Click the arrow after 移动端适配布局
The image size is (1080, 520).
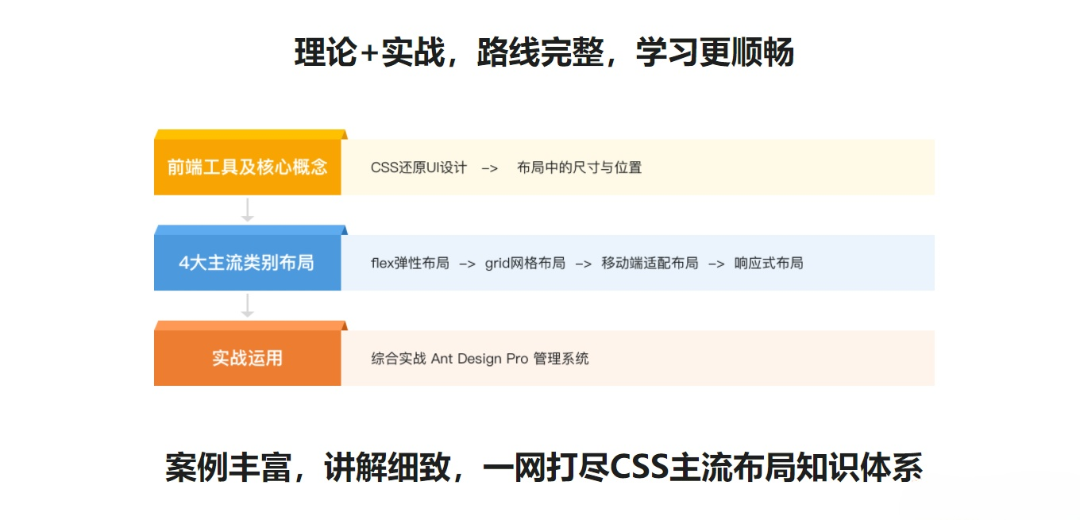pos(716,264)
